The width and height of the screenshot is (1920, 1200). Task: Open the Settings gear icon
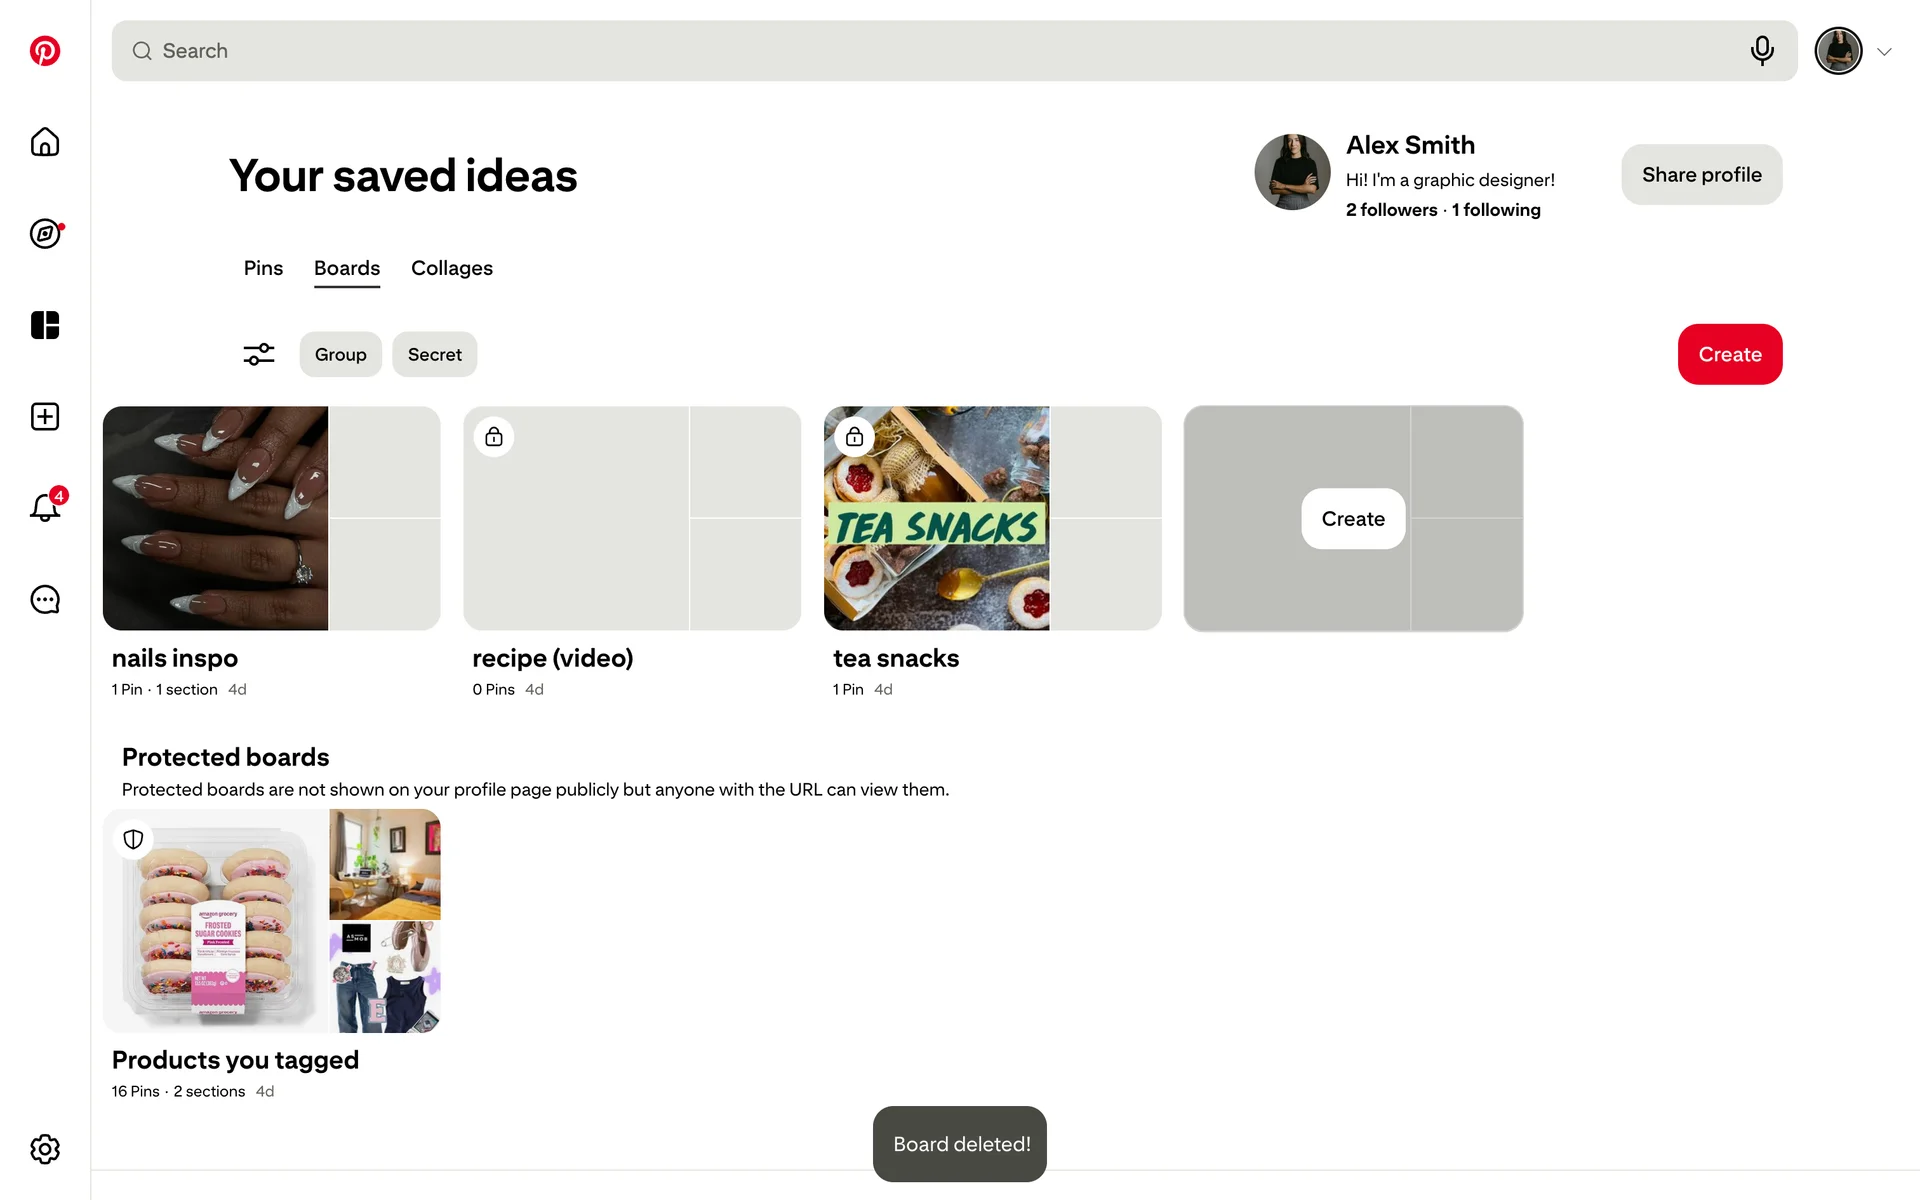tap(45, 1149)
